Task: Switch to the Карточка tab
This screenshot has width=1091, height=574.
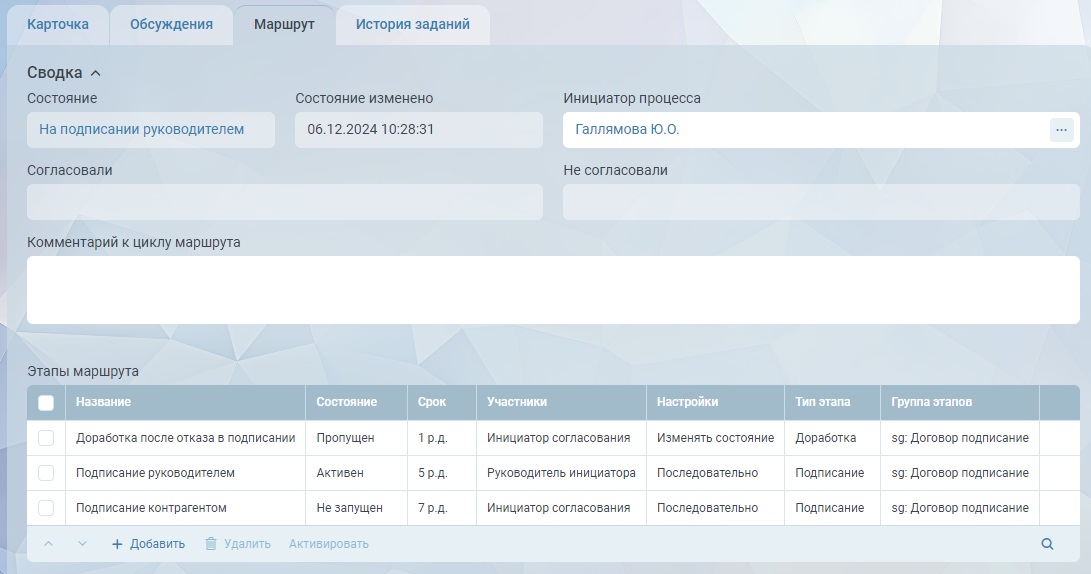Action: [x=58, y=24]
